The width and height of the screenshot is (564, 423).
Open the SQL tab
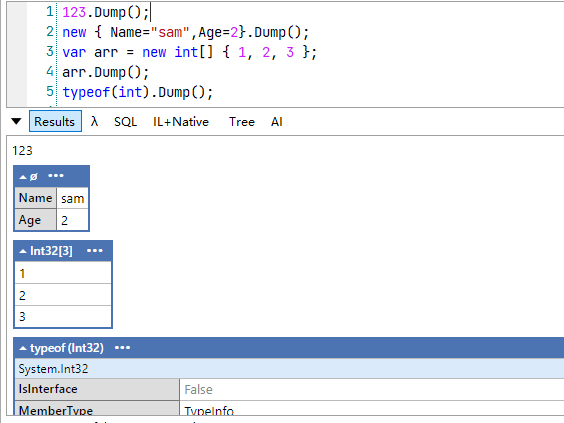pyautogui.click(x=125, y=122)
